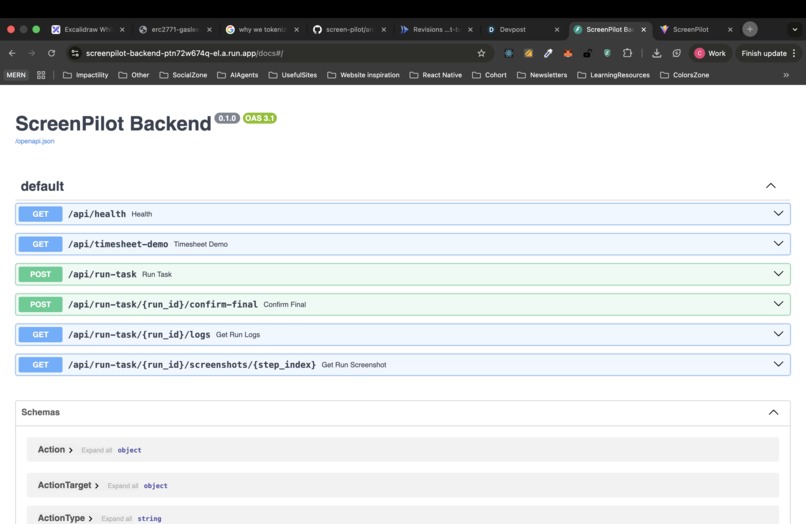The width and height of the screenshot is (806, 524).
Task: Open LearningResources bookmarks folder
Action: (x=614, y=75)
